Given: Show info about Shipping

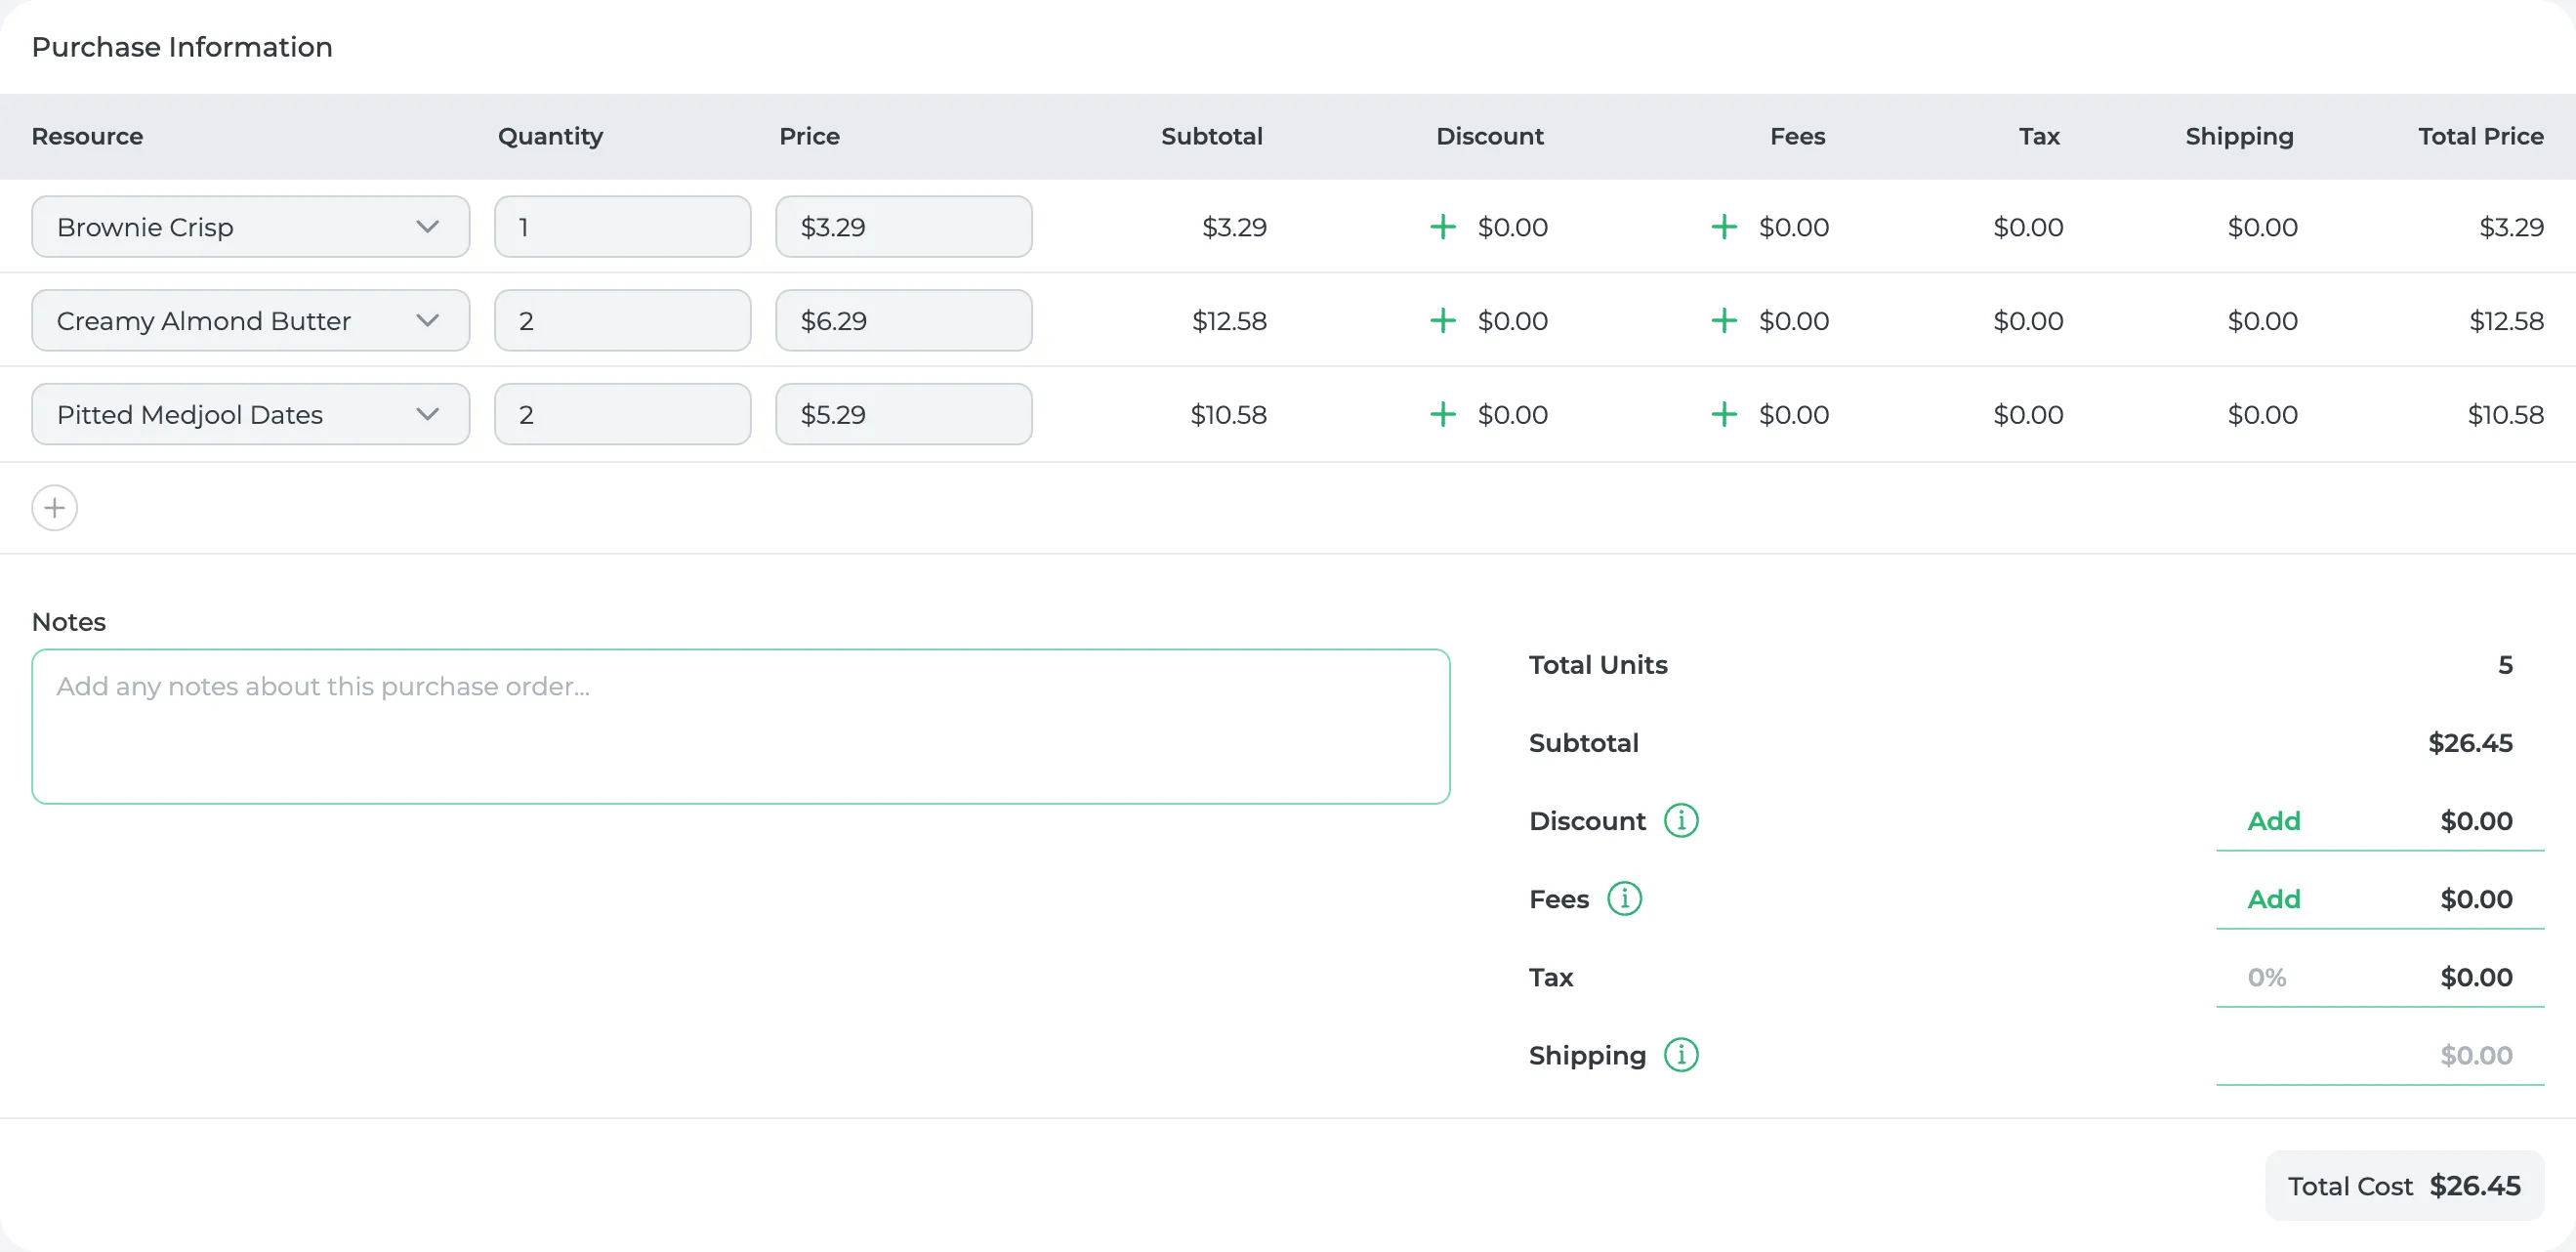Looking at the screenshot, I should click(1681, 1055).
